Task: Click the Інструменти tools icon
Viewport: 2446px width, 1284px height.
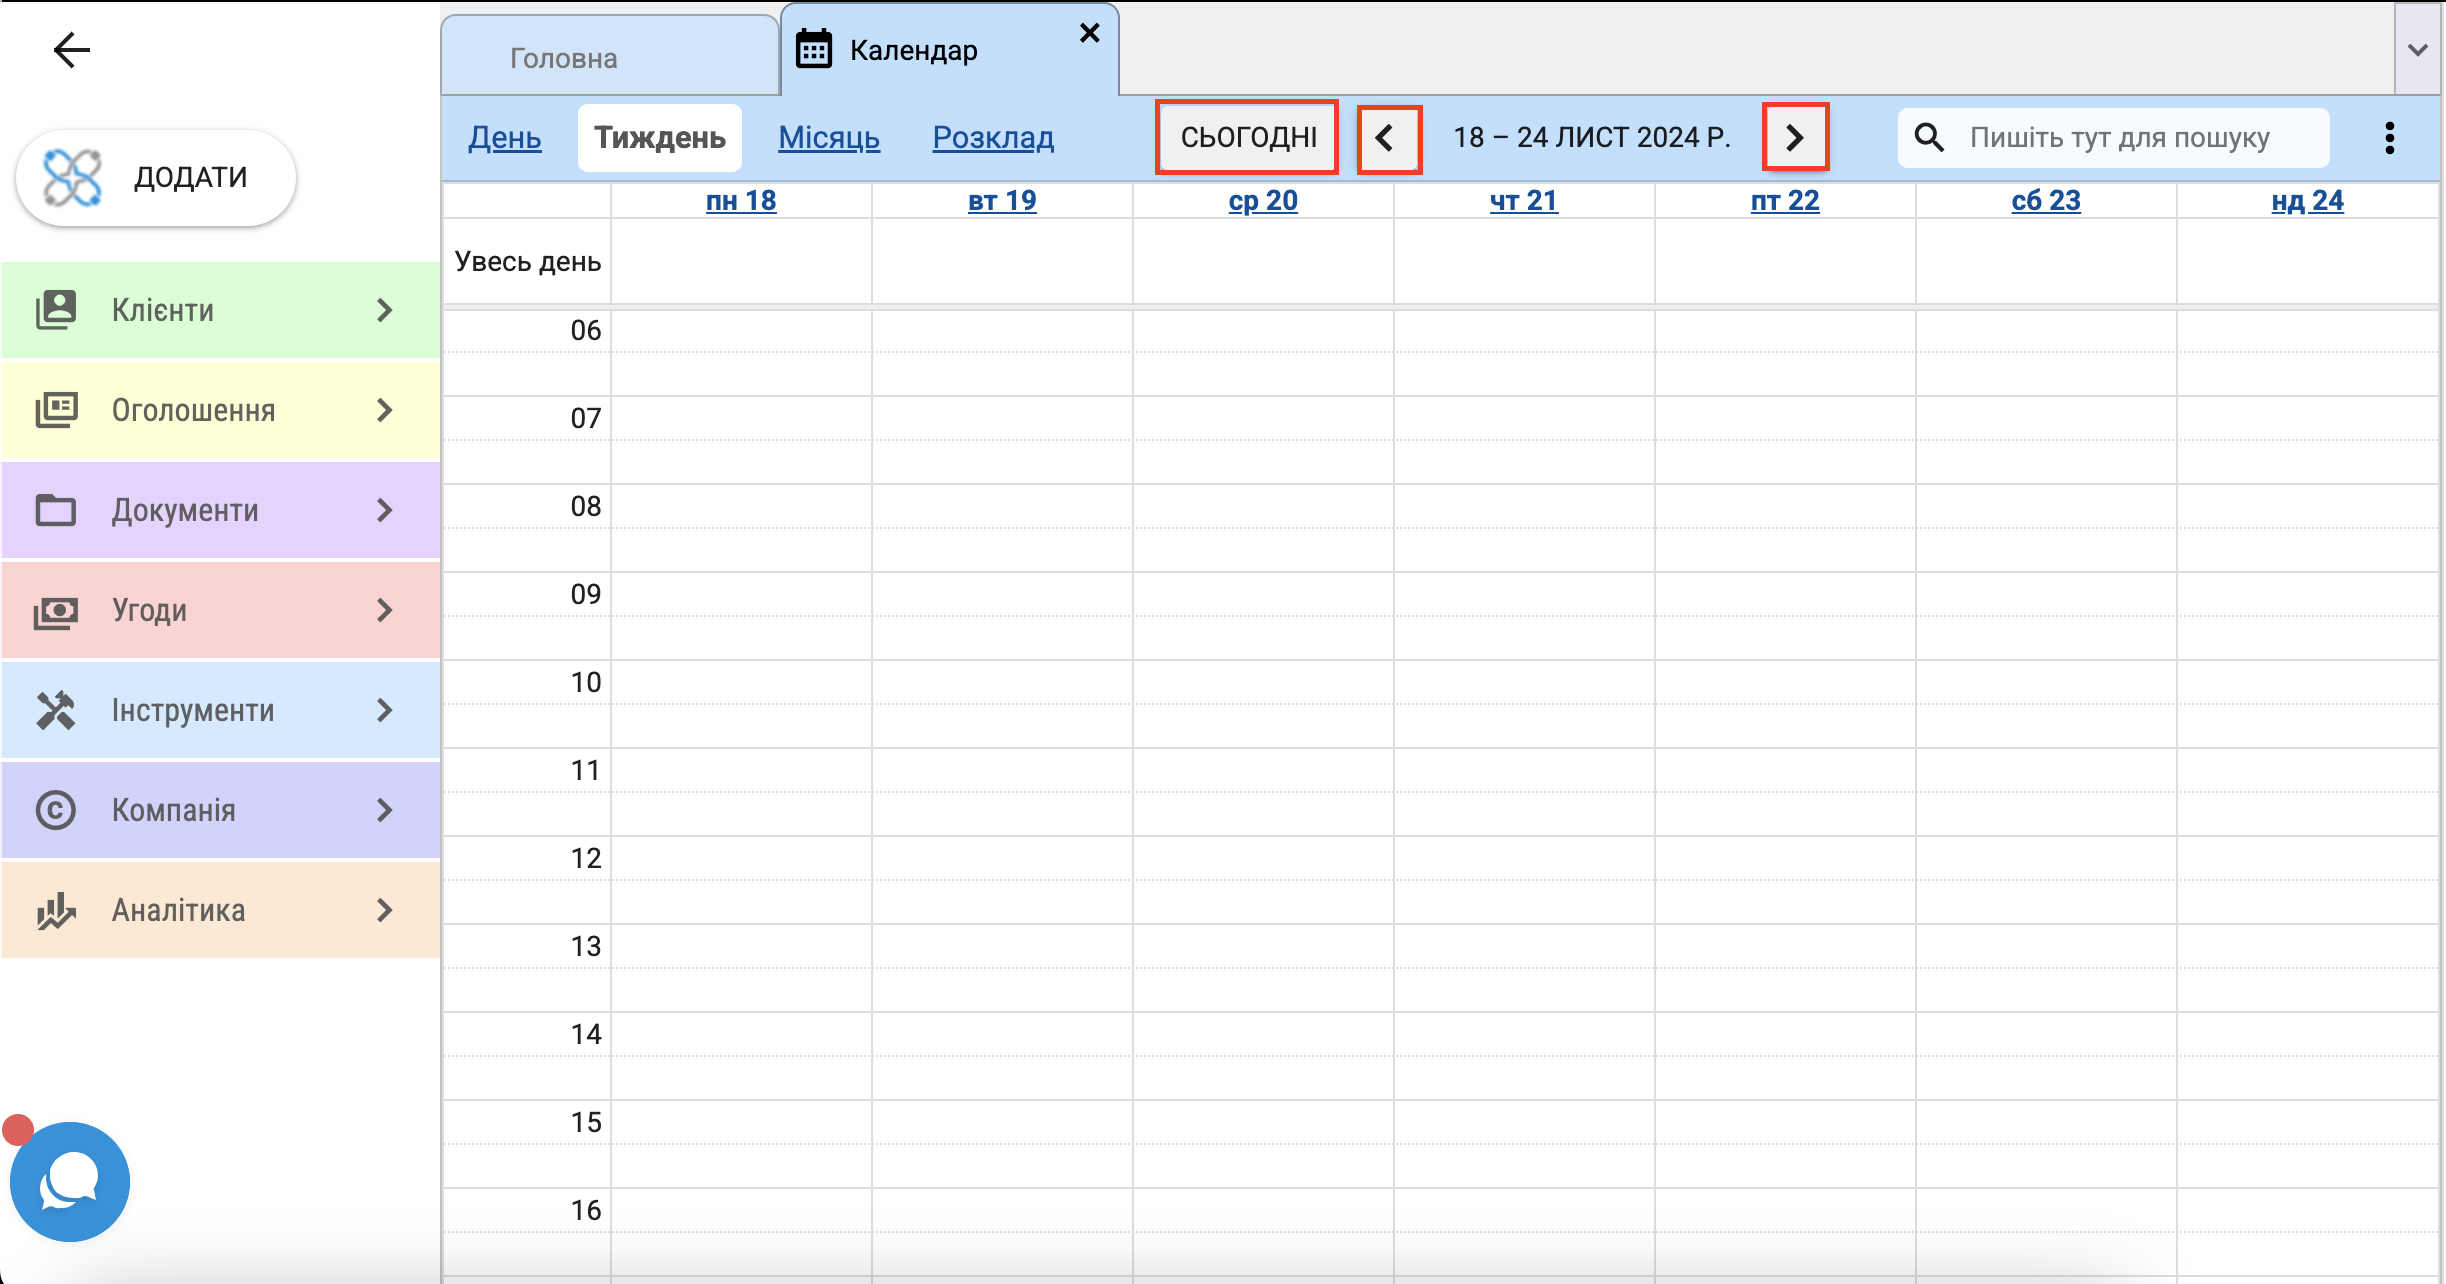Action: [56, 710]
